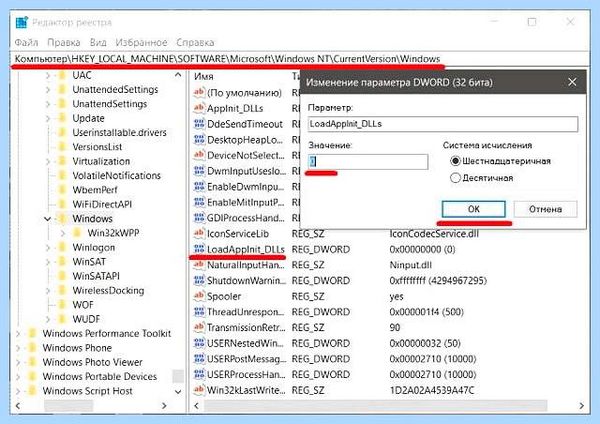Click the ShutdownWarnin... DWORD icon
Image resolution: width=600 pixels, height=424 pixels.
[199, 280]
